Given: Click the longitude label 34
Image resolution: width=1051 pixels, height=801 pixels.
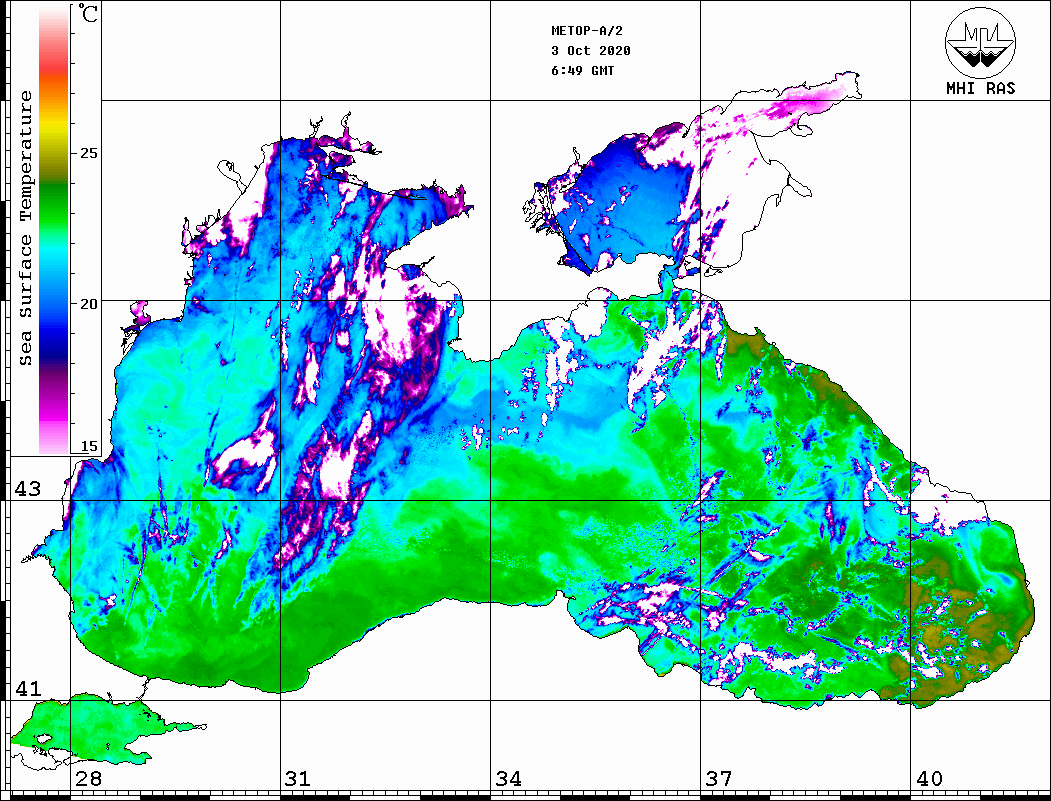Looking at the screenshot, I should click(x=509, y=779).
